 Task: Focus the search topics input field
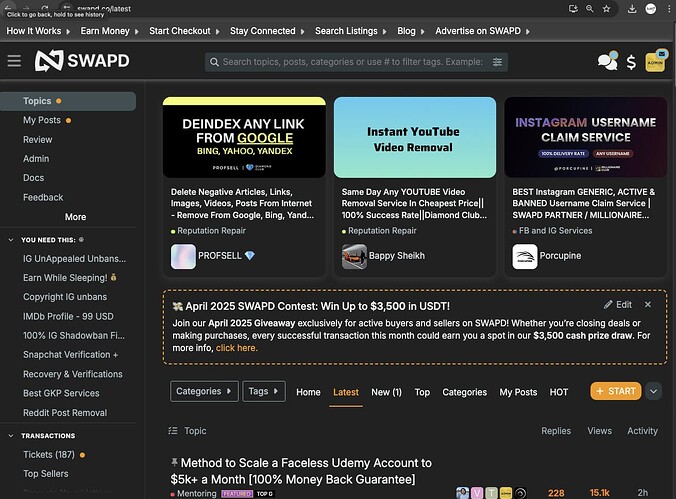click(354, 62)
